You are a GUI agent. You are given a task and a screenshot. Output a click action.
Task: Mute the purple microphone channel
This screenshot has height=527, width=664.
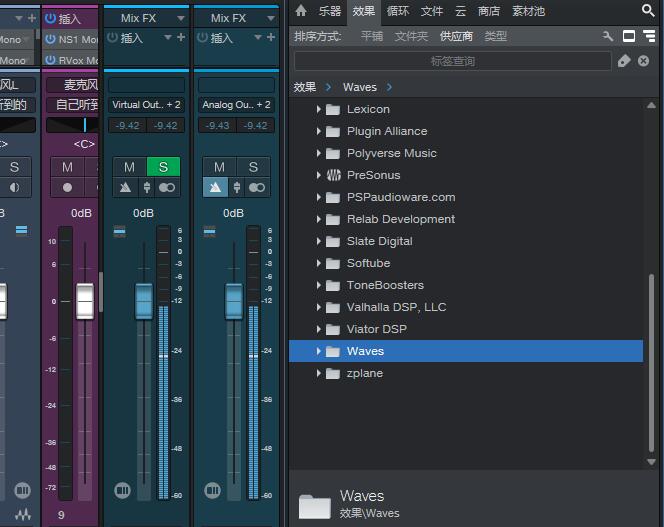pos(67,167)
